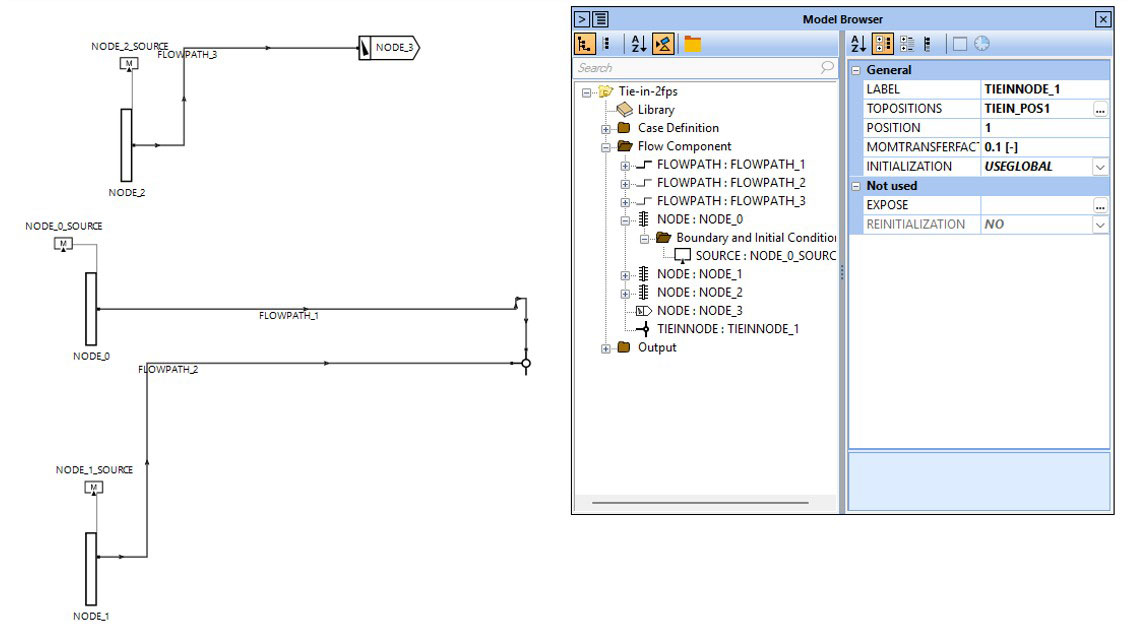Image resolution: width=1128 pixels, height=632 pixels.
Task: Click the ellipsis button for TOPOSITIONS
Action: [x=1100, y=109]
